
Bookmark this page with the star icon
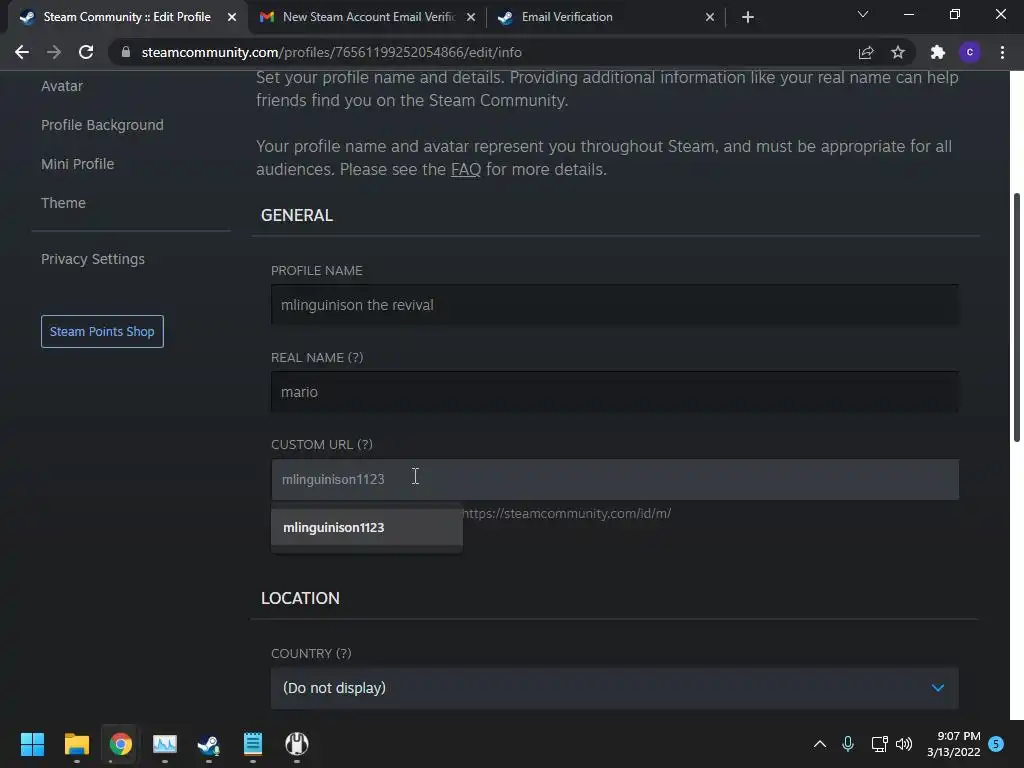click(x=898, y=52)
